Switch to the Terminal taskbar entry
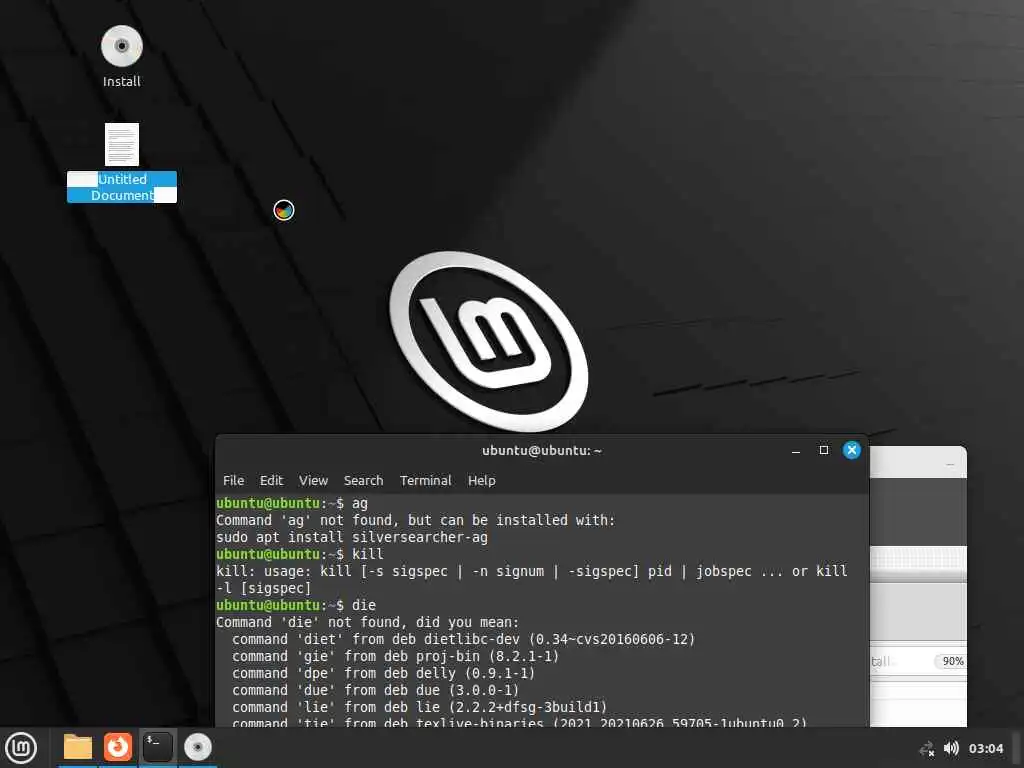The width and height of the screenshot is (1024, 768). (x=157, y=746)
